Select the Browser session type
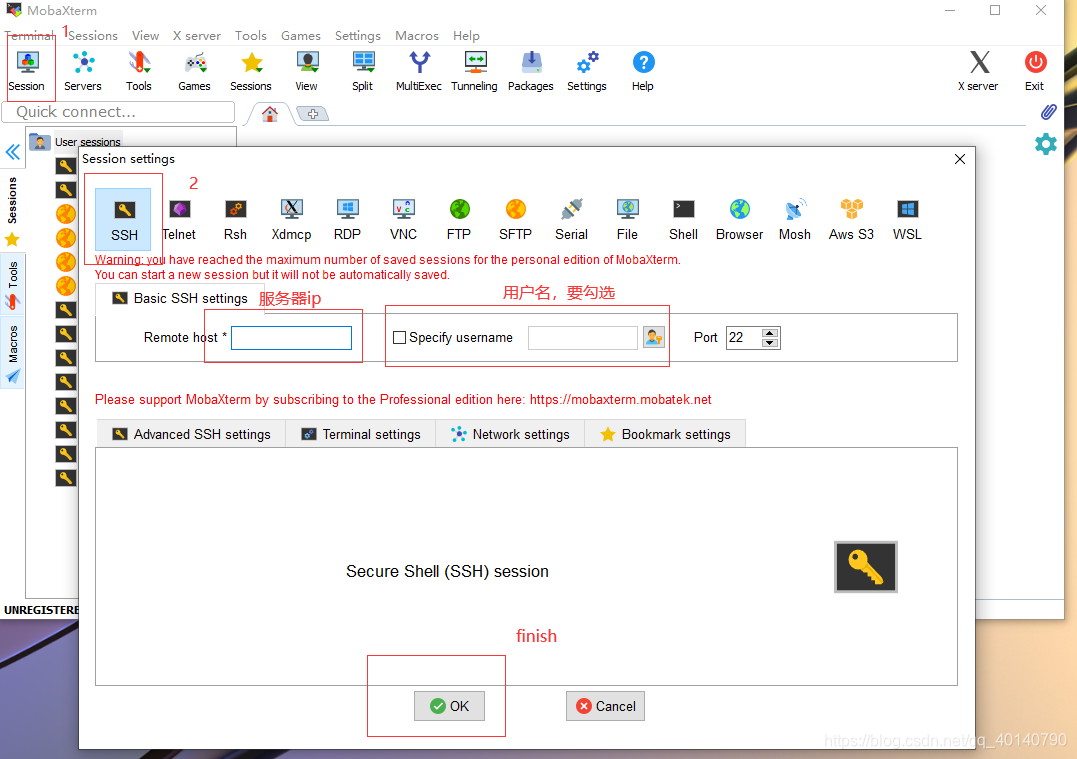Image resolution: width=1077 pixels, height=759 pixels. coord(739,220)
